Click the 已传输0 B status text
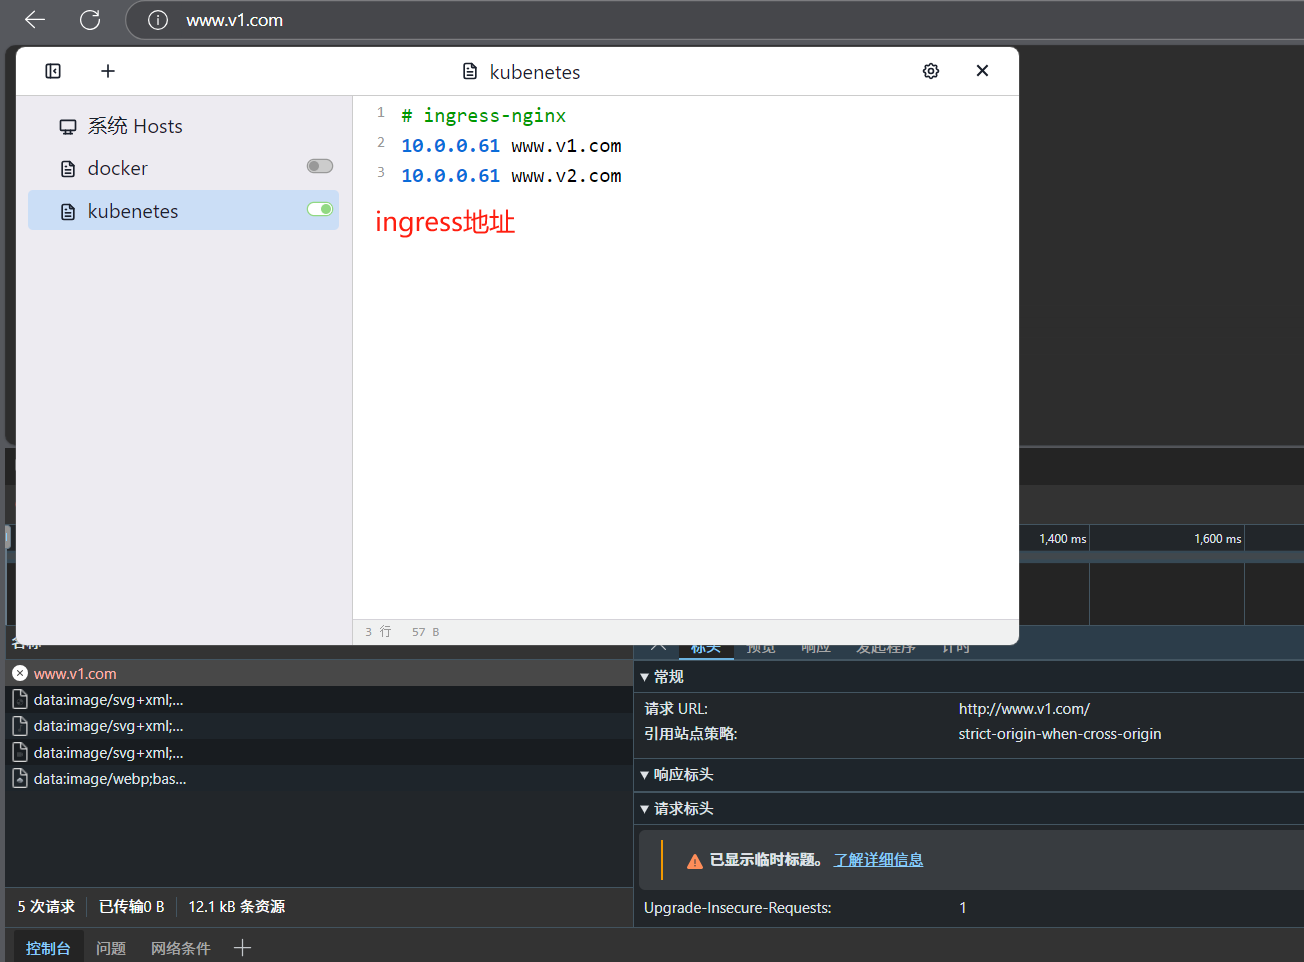The width and height of the screenshot is (1304, 962). point(131,907)
